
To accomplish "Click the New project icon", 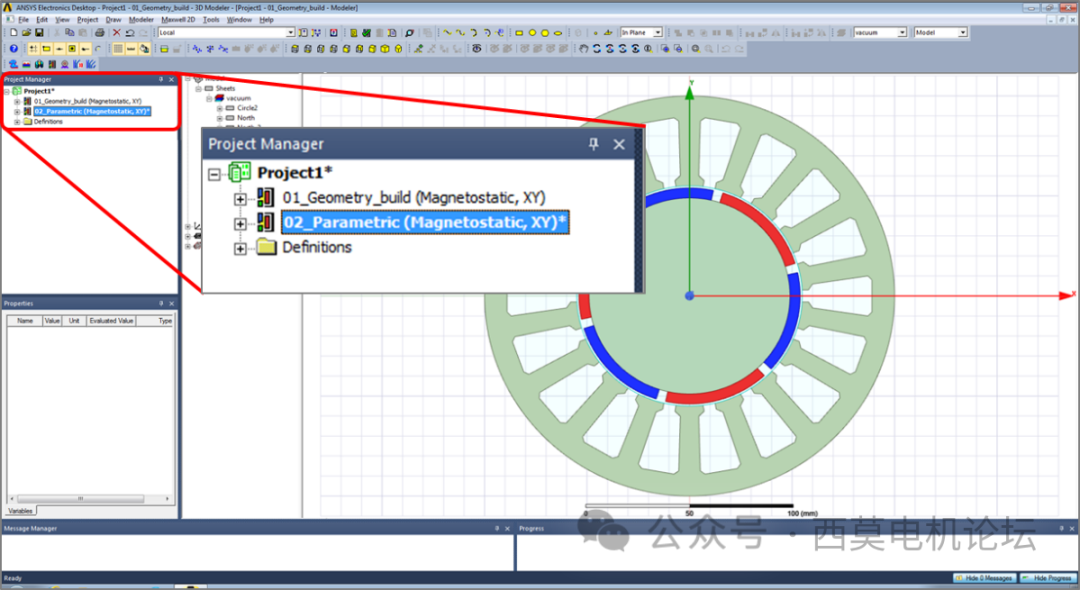I will (x=13, y=33).
